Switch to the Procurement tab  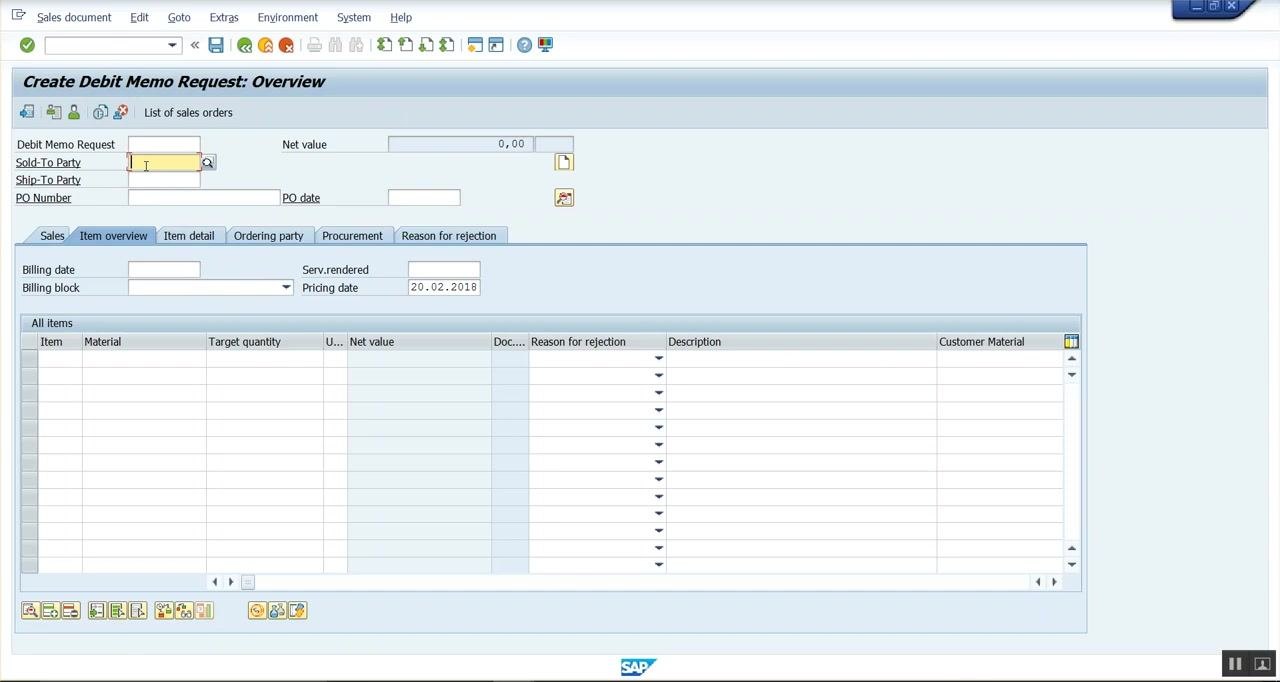coord(352,236)
